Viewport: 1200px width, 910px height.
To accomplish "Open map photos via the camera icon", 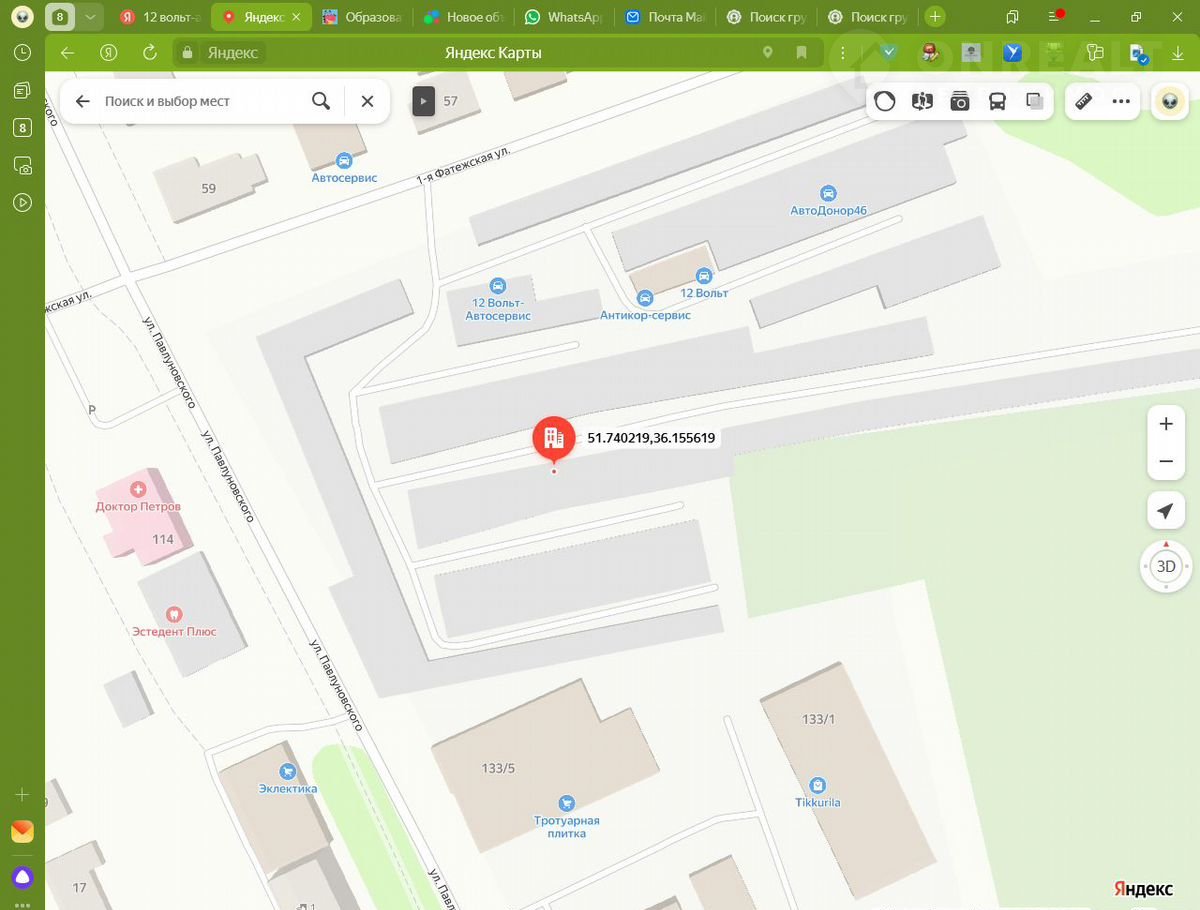I will point(960,101).
